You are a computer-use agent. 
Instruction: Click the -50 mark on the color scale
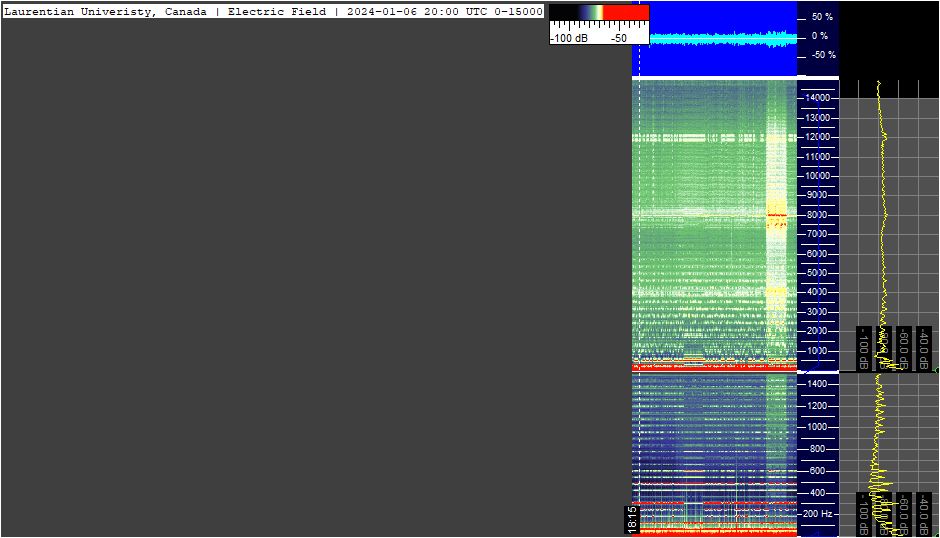point(619,38)
